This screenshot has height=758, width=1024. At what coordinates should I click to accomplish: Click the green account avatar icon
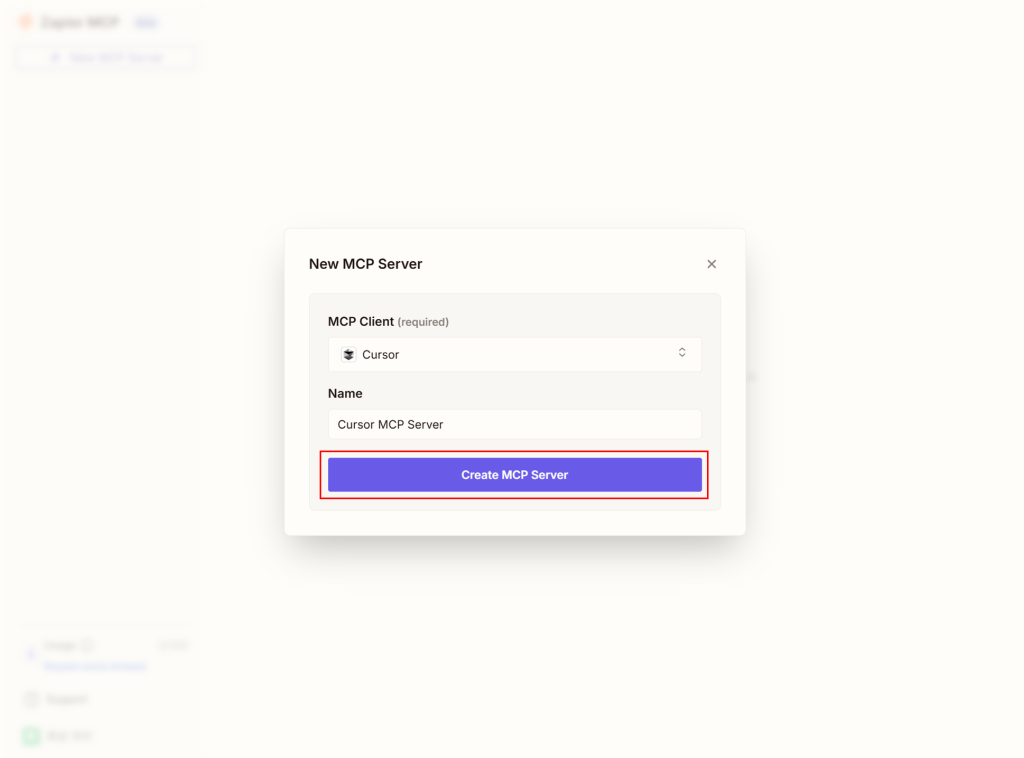[31, 736]
